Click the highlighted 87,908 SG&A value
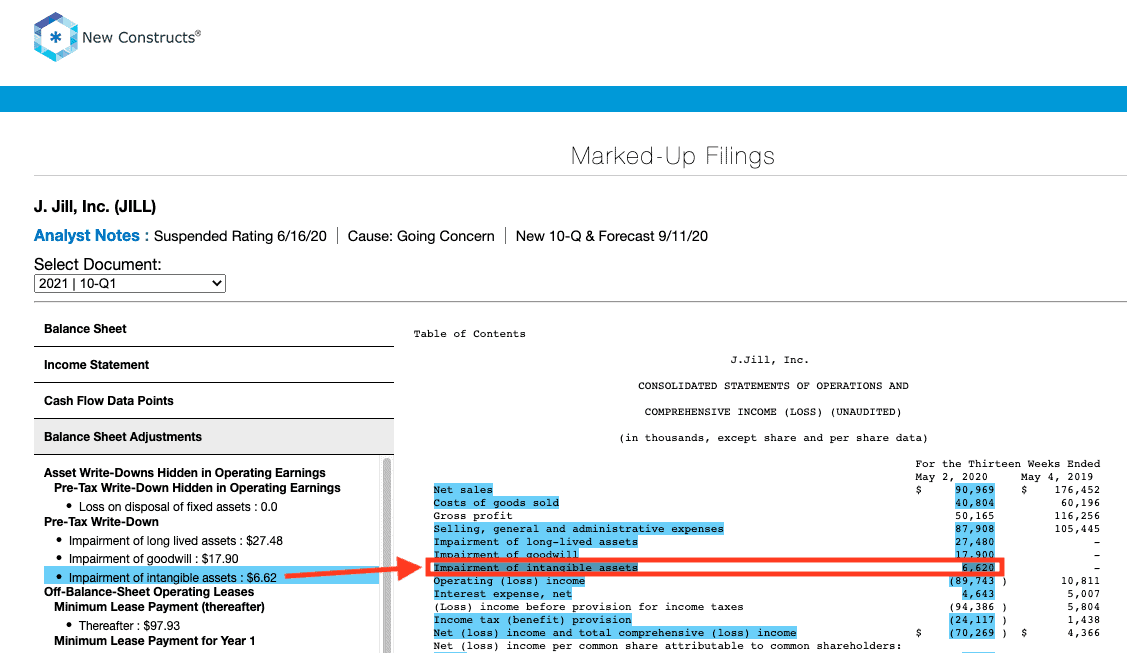Screen dimensions: 1127x653 coord(975,529)
